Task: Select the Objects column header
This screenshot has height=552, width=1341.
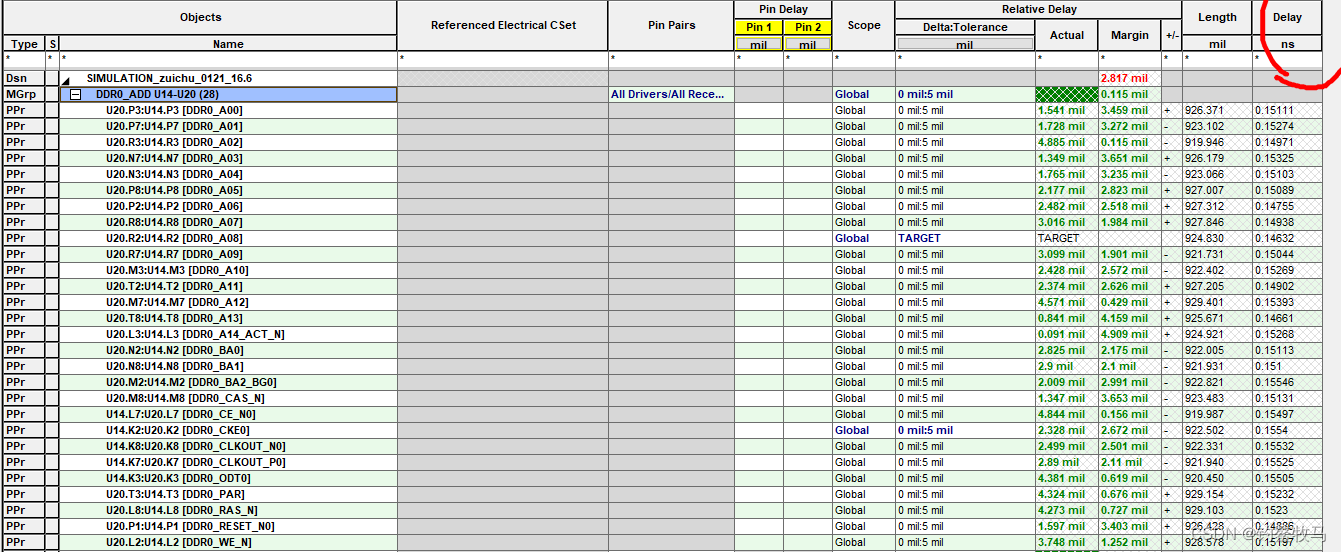Action: coord(201,17)
